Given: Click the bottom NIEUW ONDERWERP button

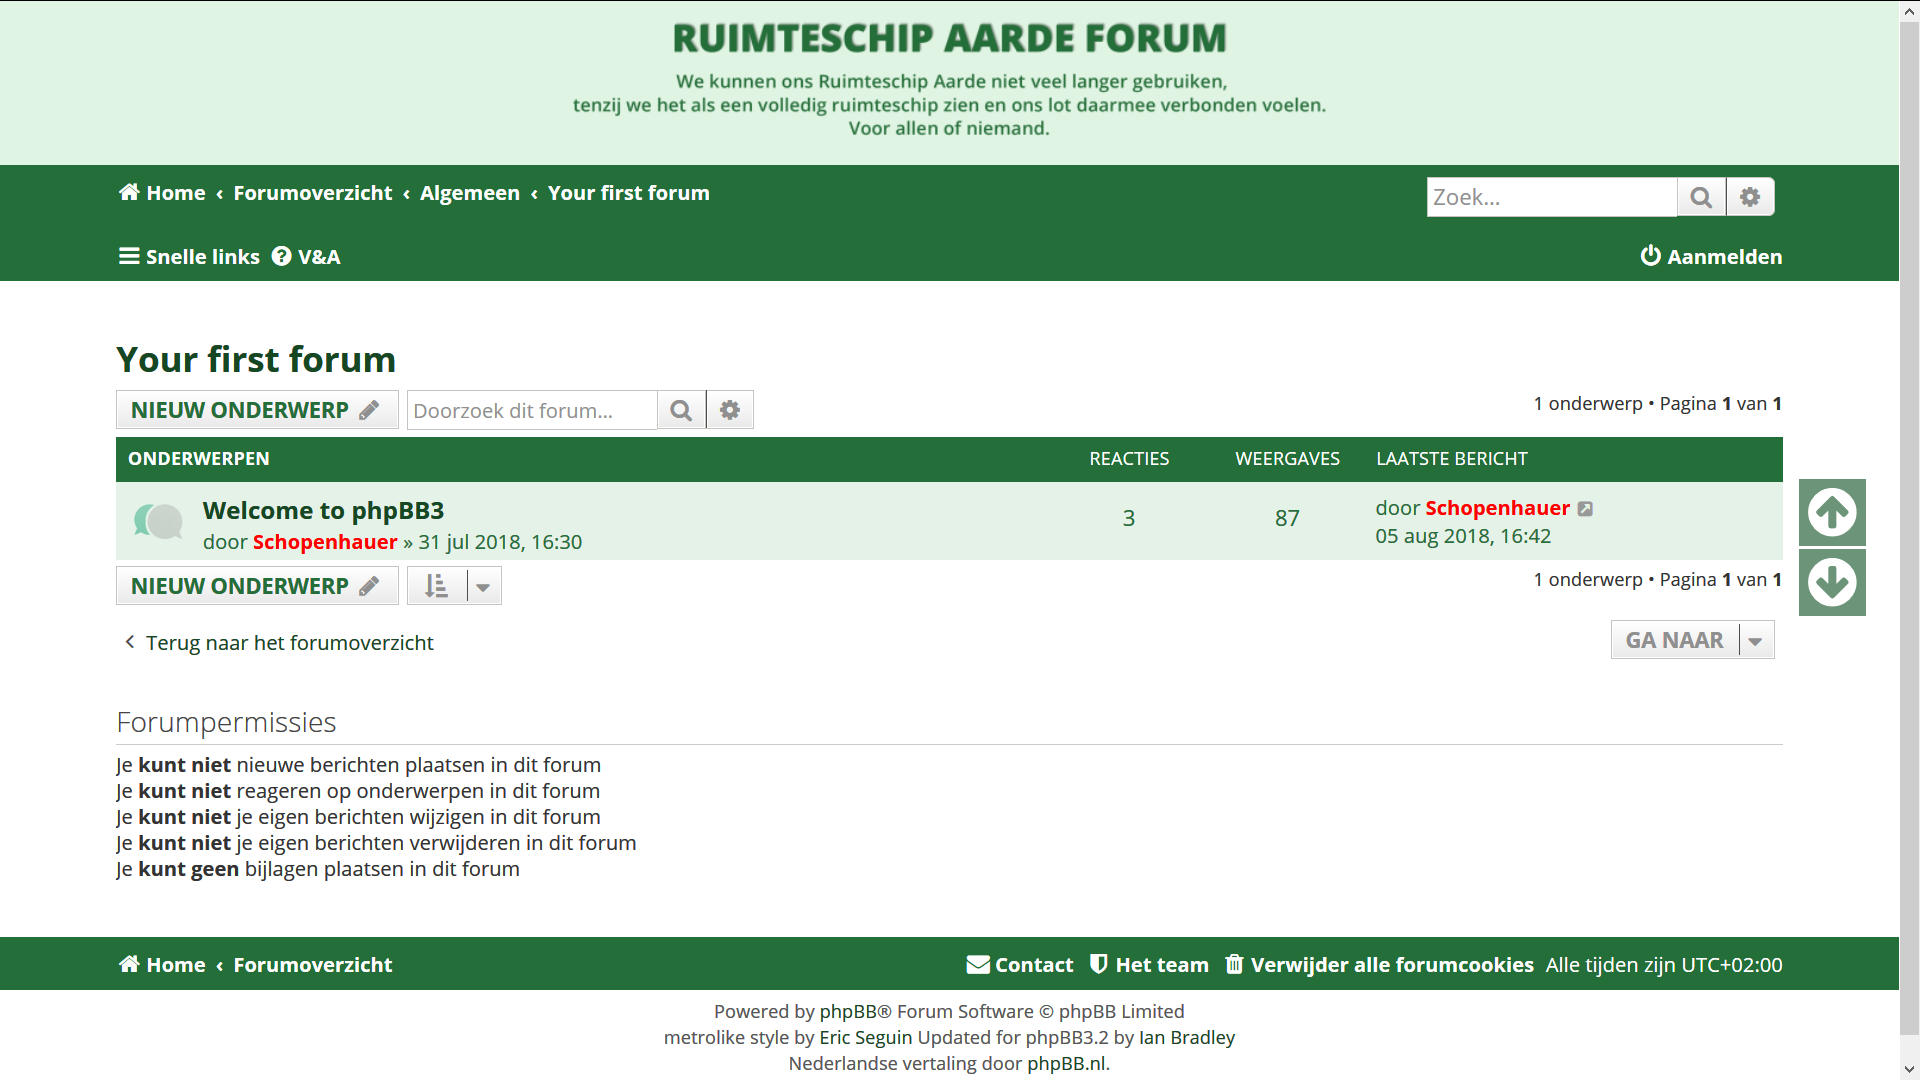Looking at the screenshot, I should pos(257,586).
